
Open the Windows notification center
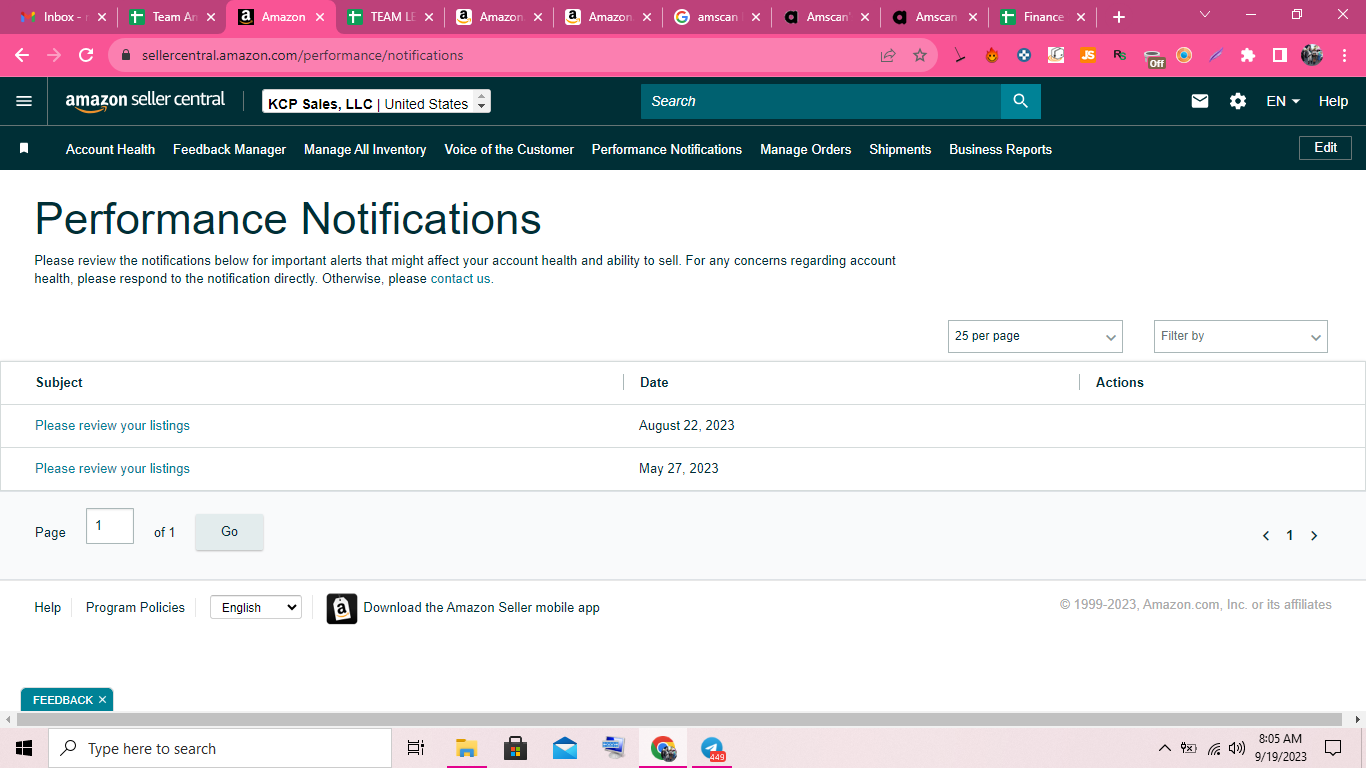click(1333, 748)
